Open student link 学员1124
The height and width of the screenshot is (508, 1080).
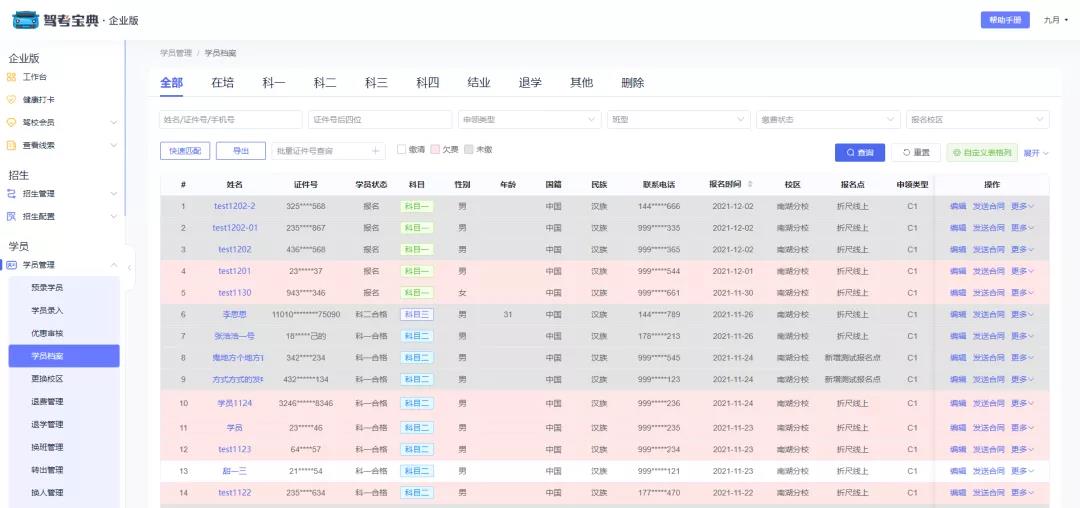235,403
